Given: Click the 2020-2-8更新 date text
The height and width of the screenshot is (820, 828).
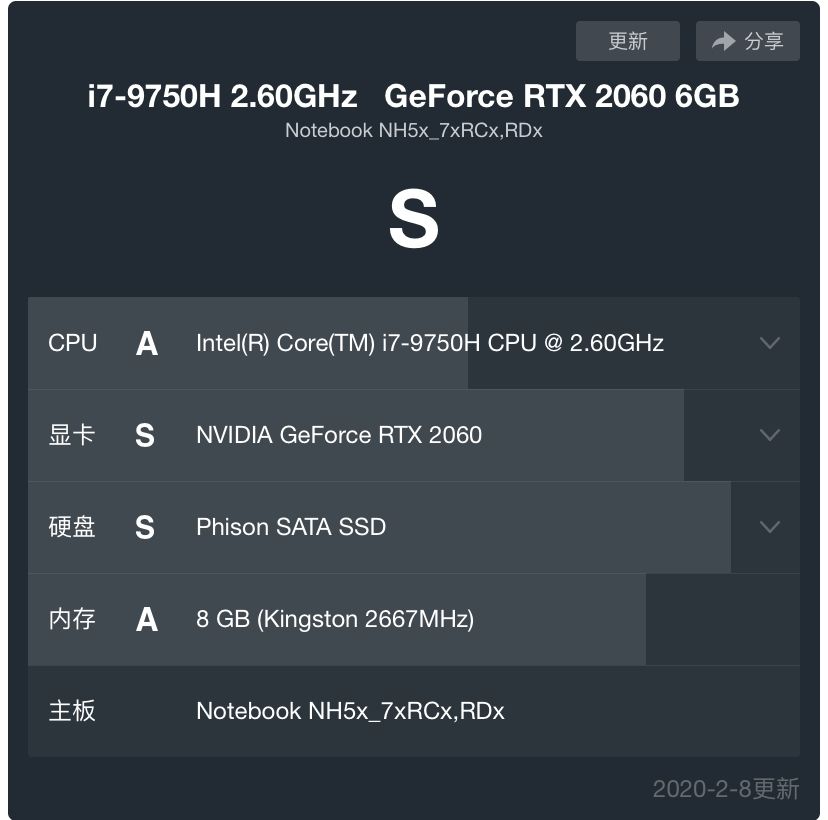Looking at the screenshot, I should 725,789.
